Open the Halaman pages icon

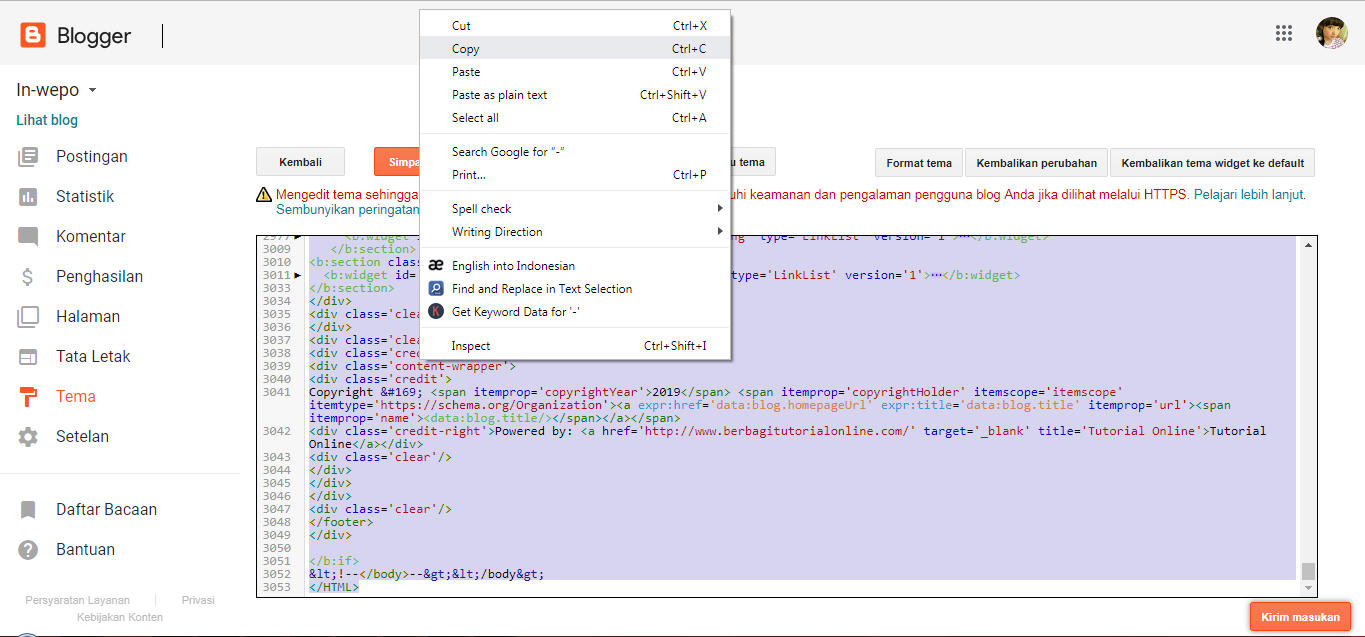28,316
